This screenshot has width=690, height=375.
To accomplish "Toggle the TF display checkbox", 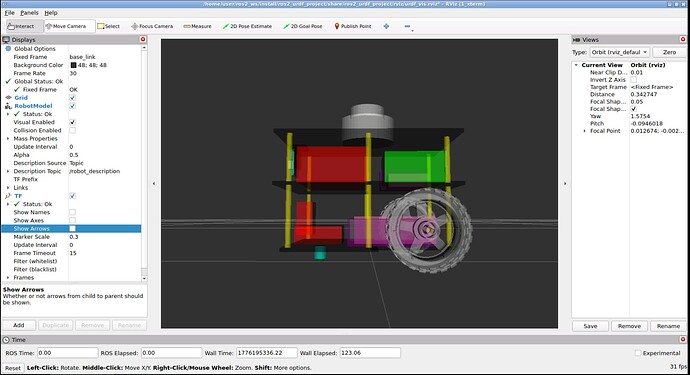I will pyautogui.click(x=73, y=196).
